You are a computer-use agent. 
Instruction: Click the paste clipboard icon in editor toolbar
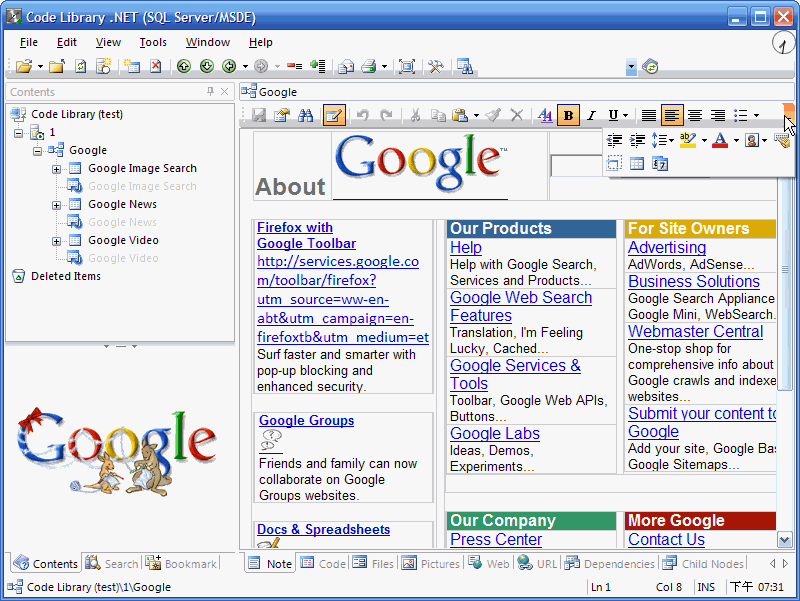coord(460,115)
